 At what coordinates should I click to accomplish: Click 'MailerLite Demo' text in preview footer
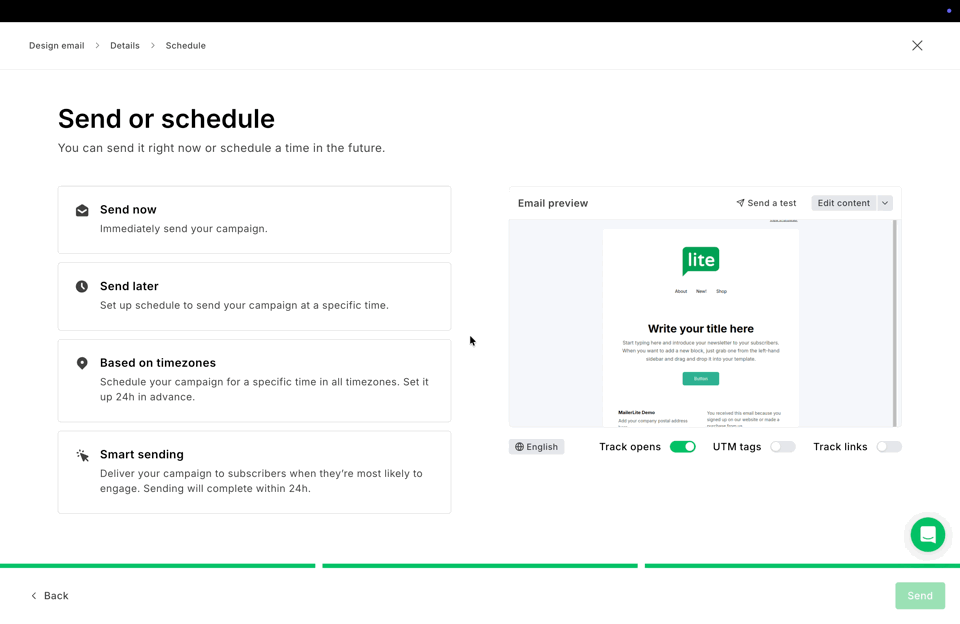636,413
